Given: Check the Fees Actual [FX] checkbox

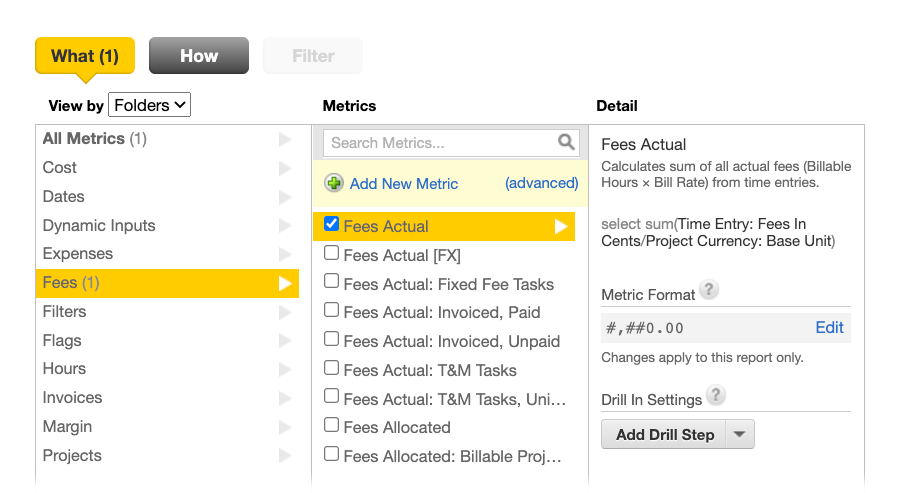Looking at the screenshot, I should 331,253.
